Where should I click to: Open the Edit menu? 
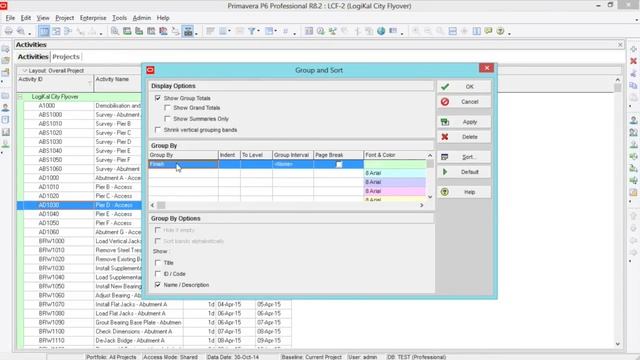(26, 18)
